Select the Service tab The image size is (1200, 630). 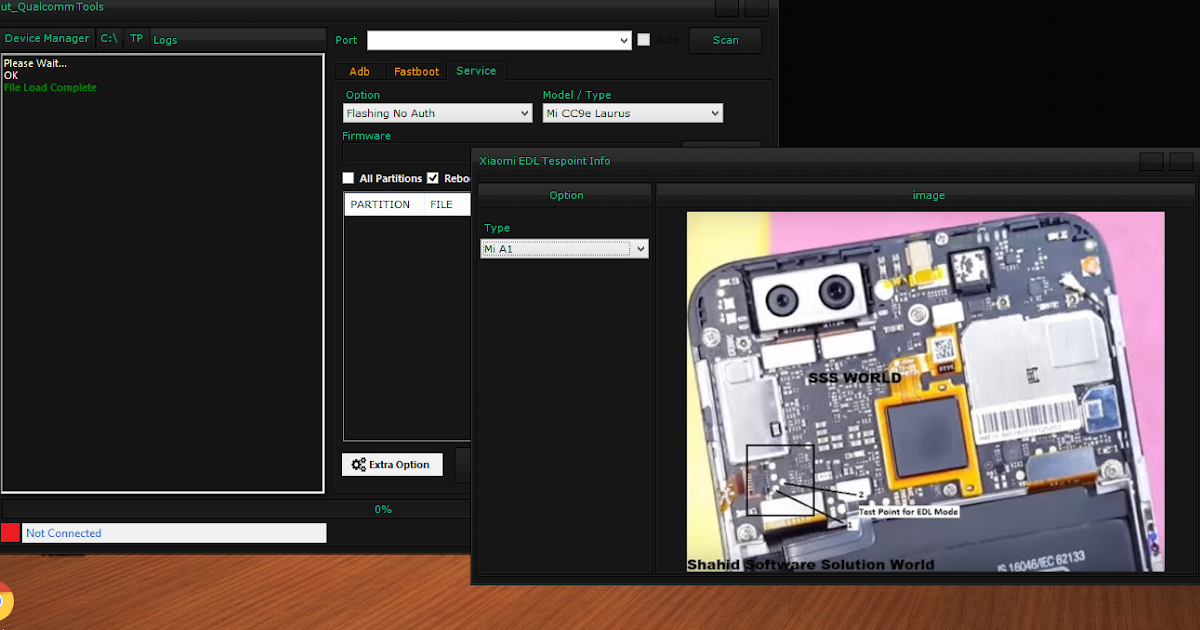point(476,71)
